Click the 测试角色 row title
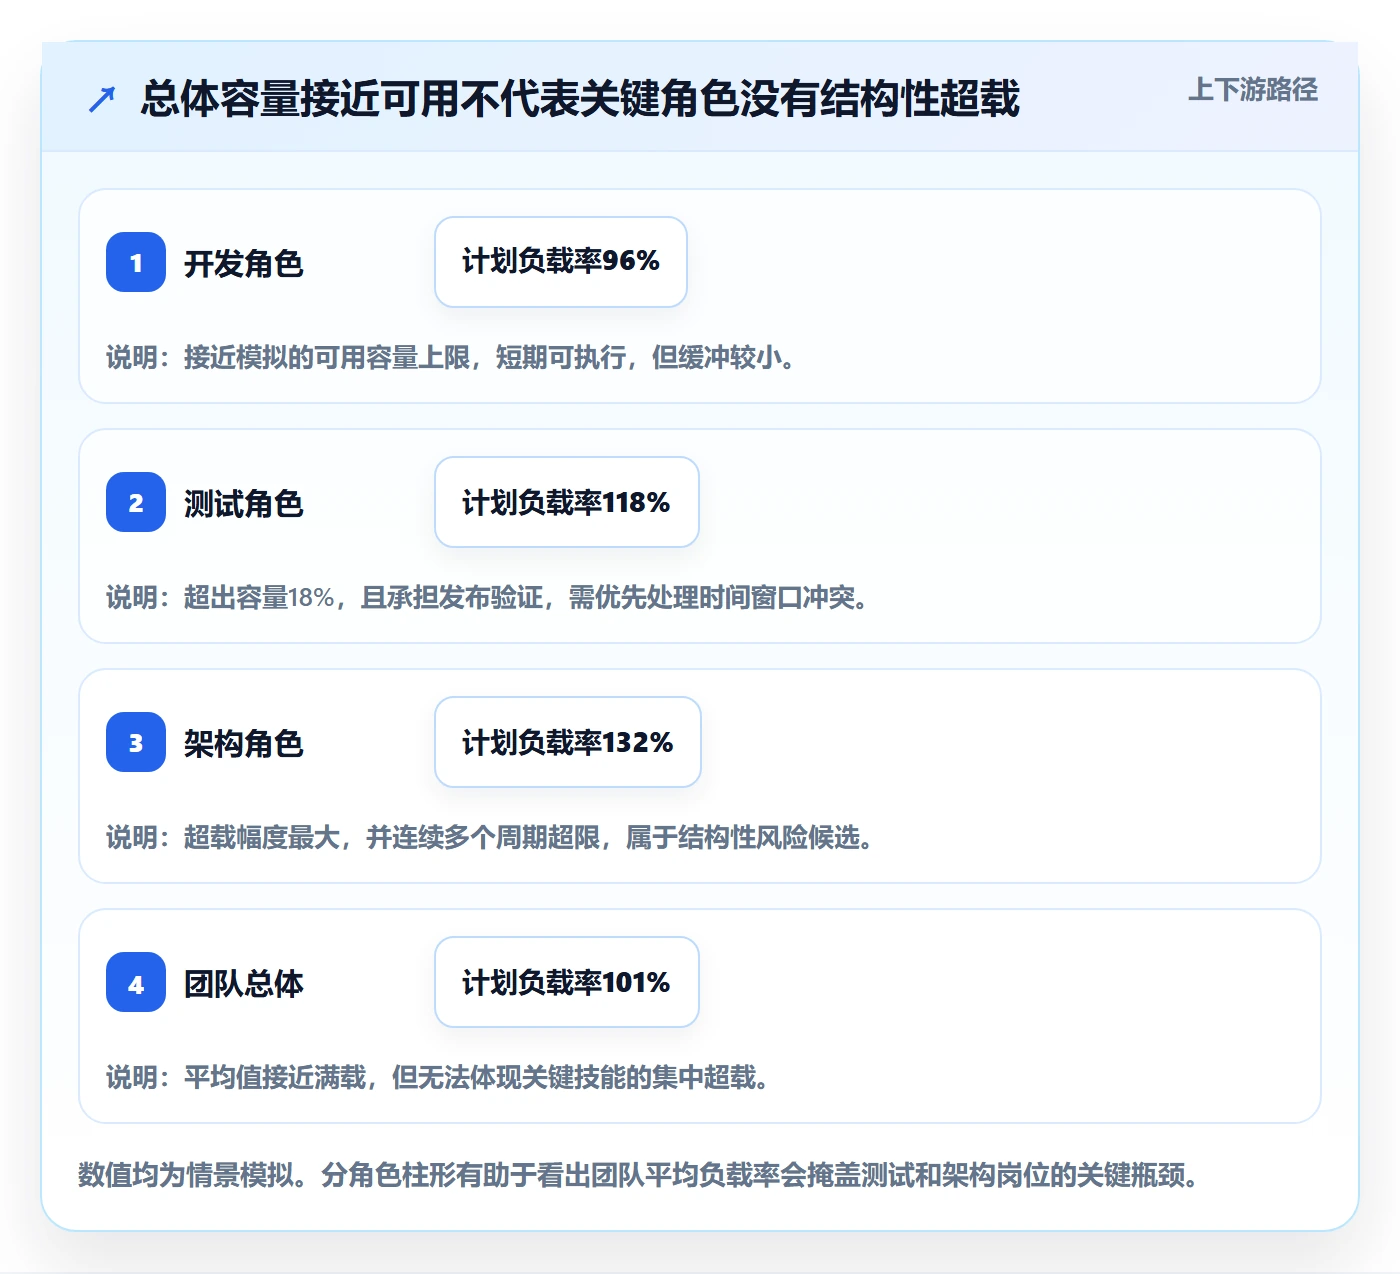 point(244,504)
